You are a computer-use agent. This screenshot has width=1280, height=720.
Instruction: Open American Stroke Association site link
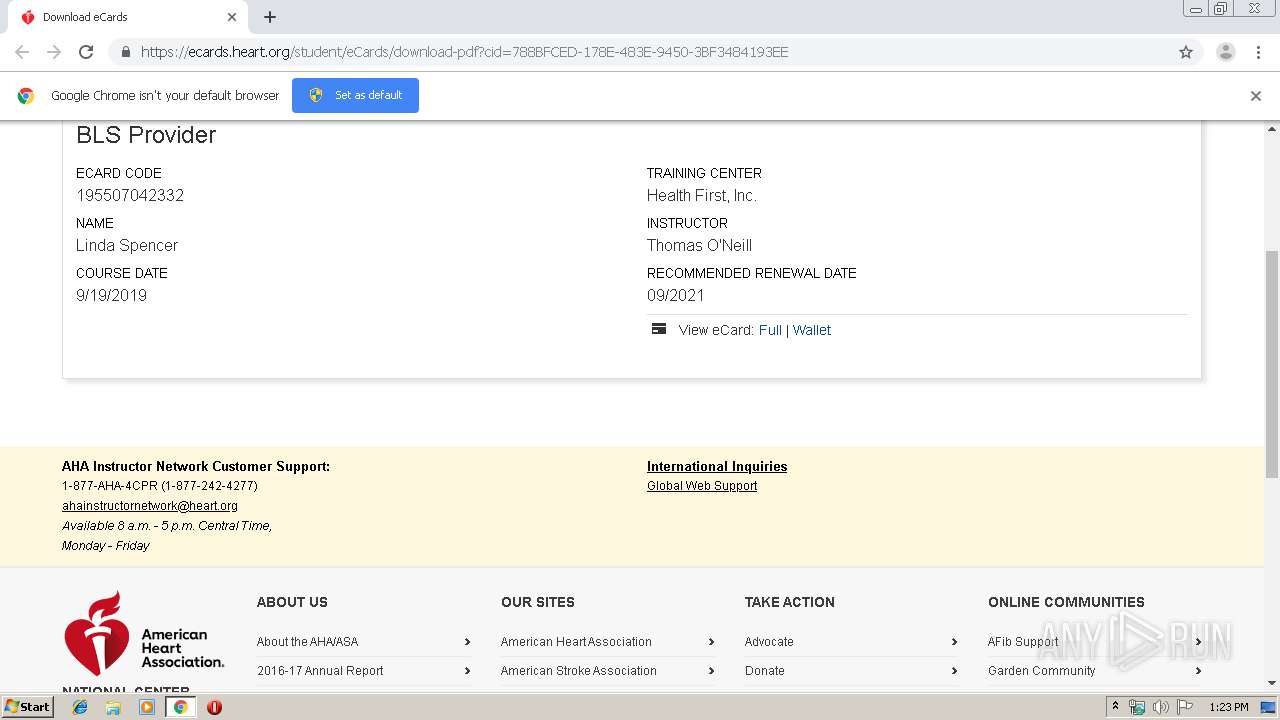579,671
